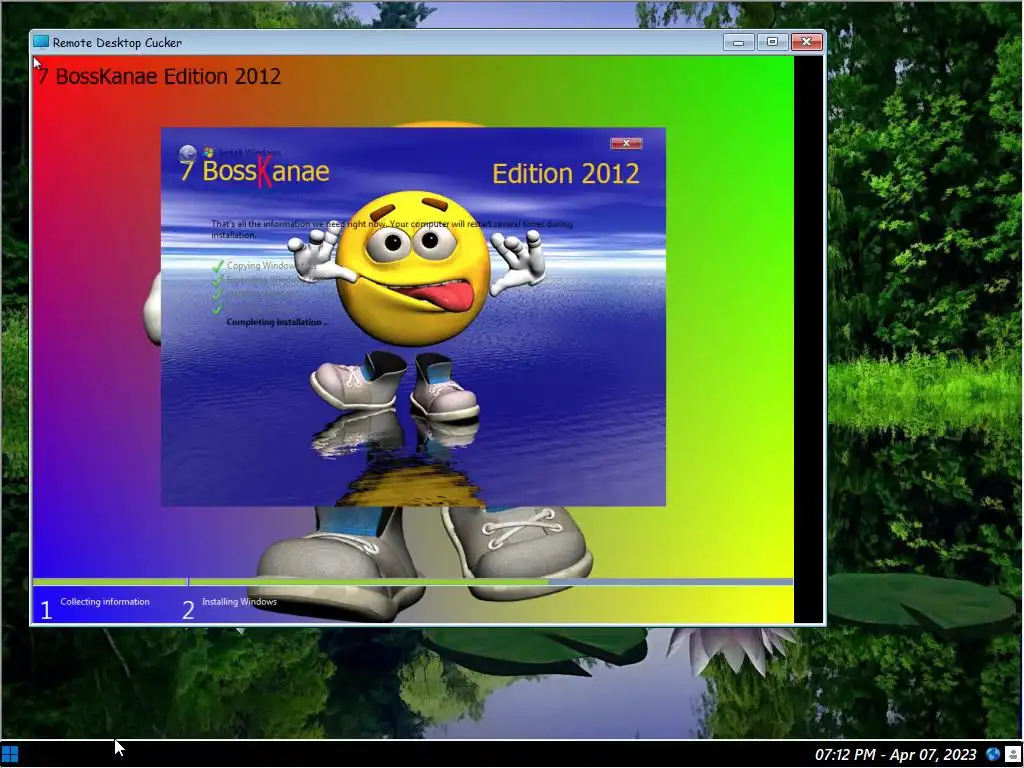Screen dimensions: 1024x768
Task: Maximize the Remote Desktop Cucker window
Action: 772,42
